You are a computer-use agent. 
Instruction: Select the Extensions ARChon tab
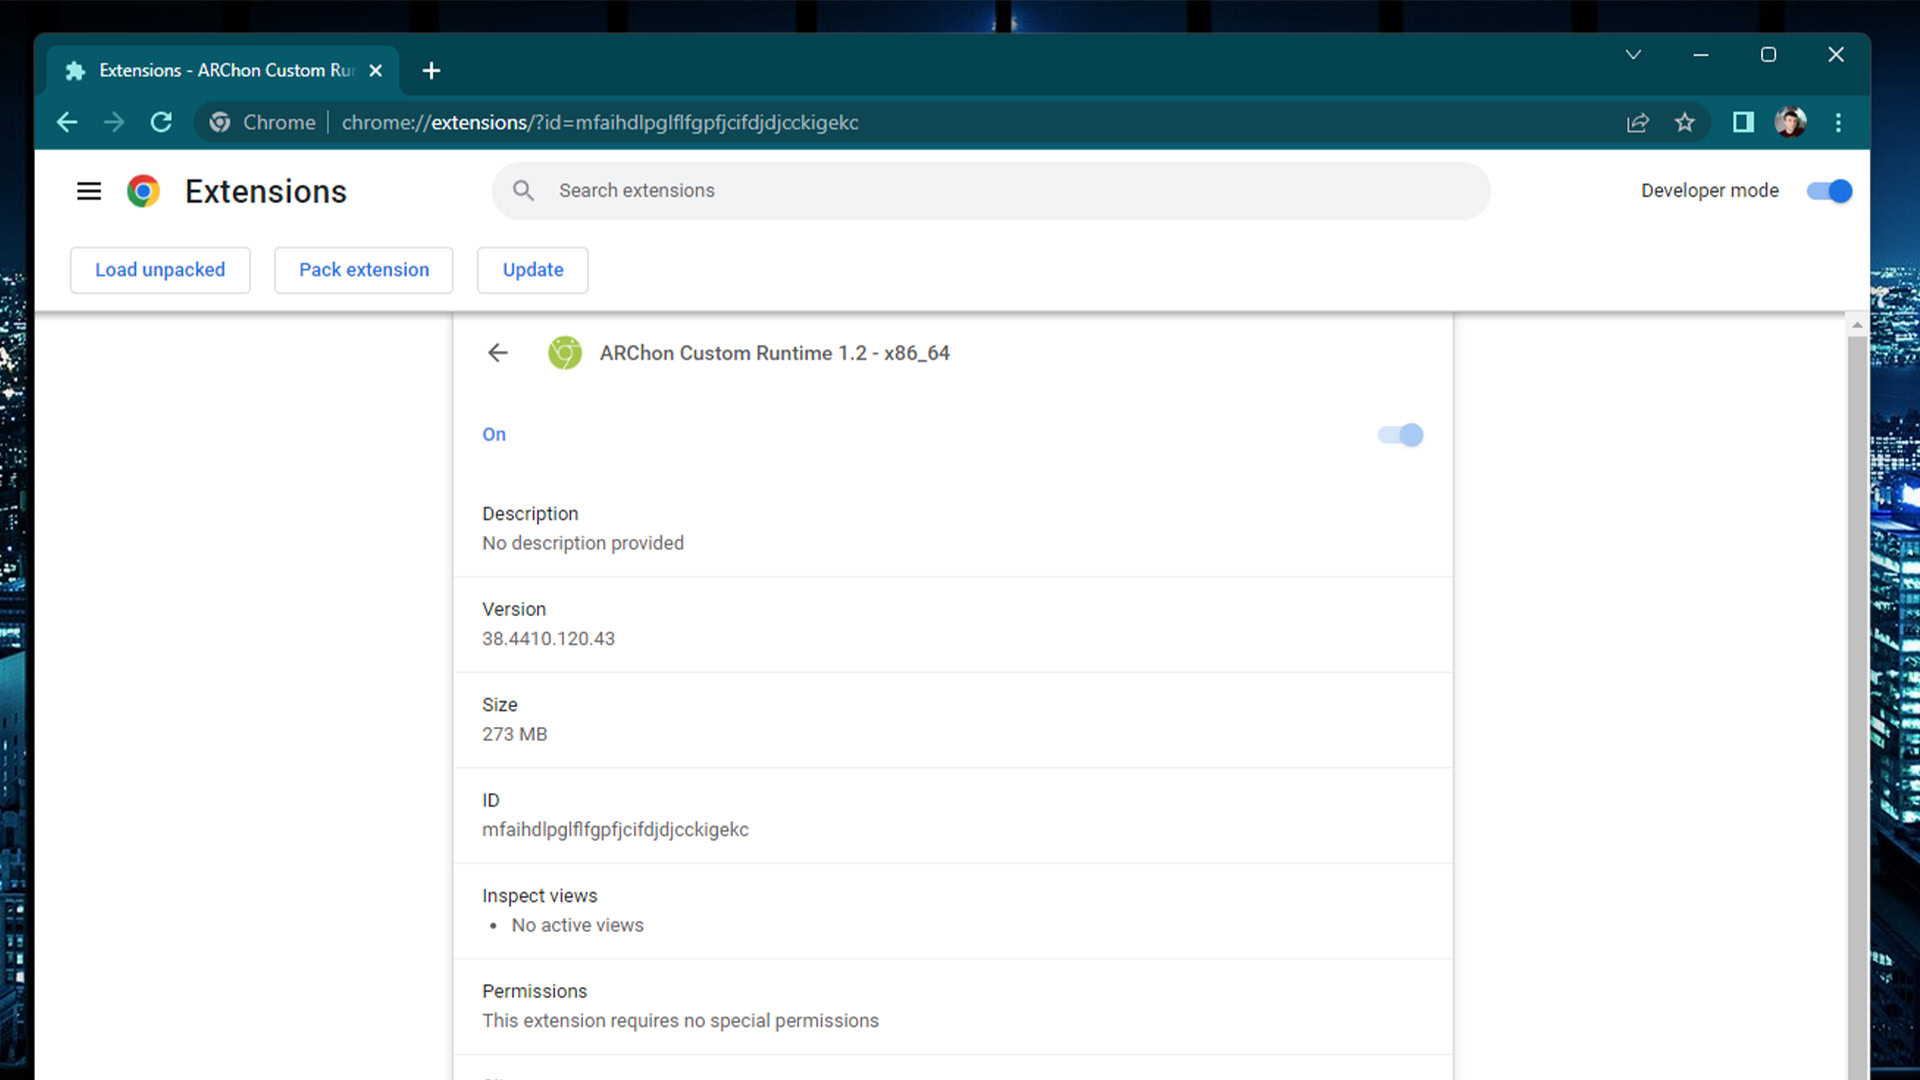click(225, 70)
